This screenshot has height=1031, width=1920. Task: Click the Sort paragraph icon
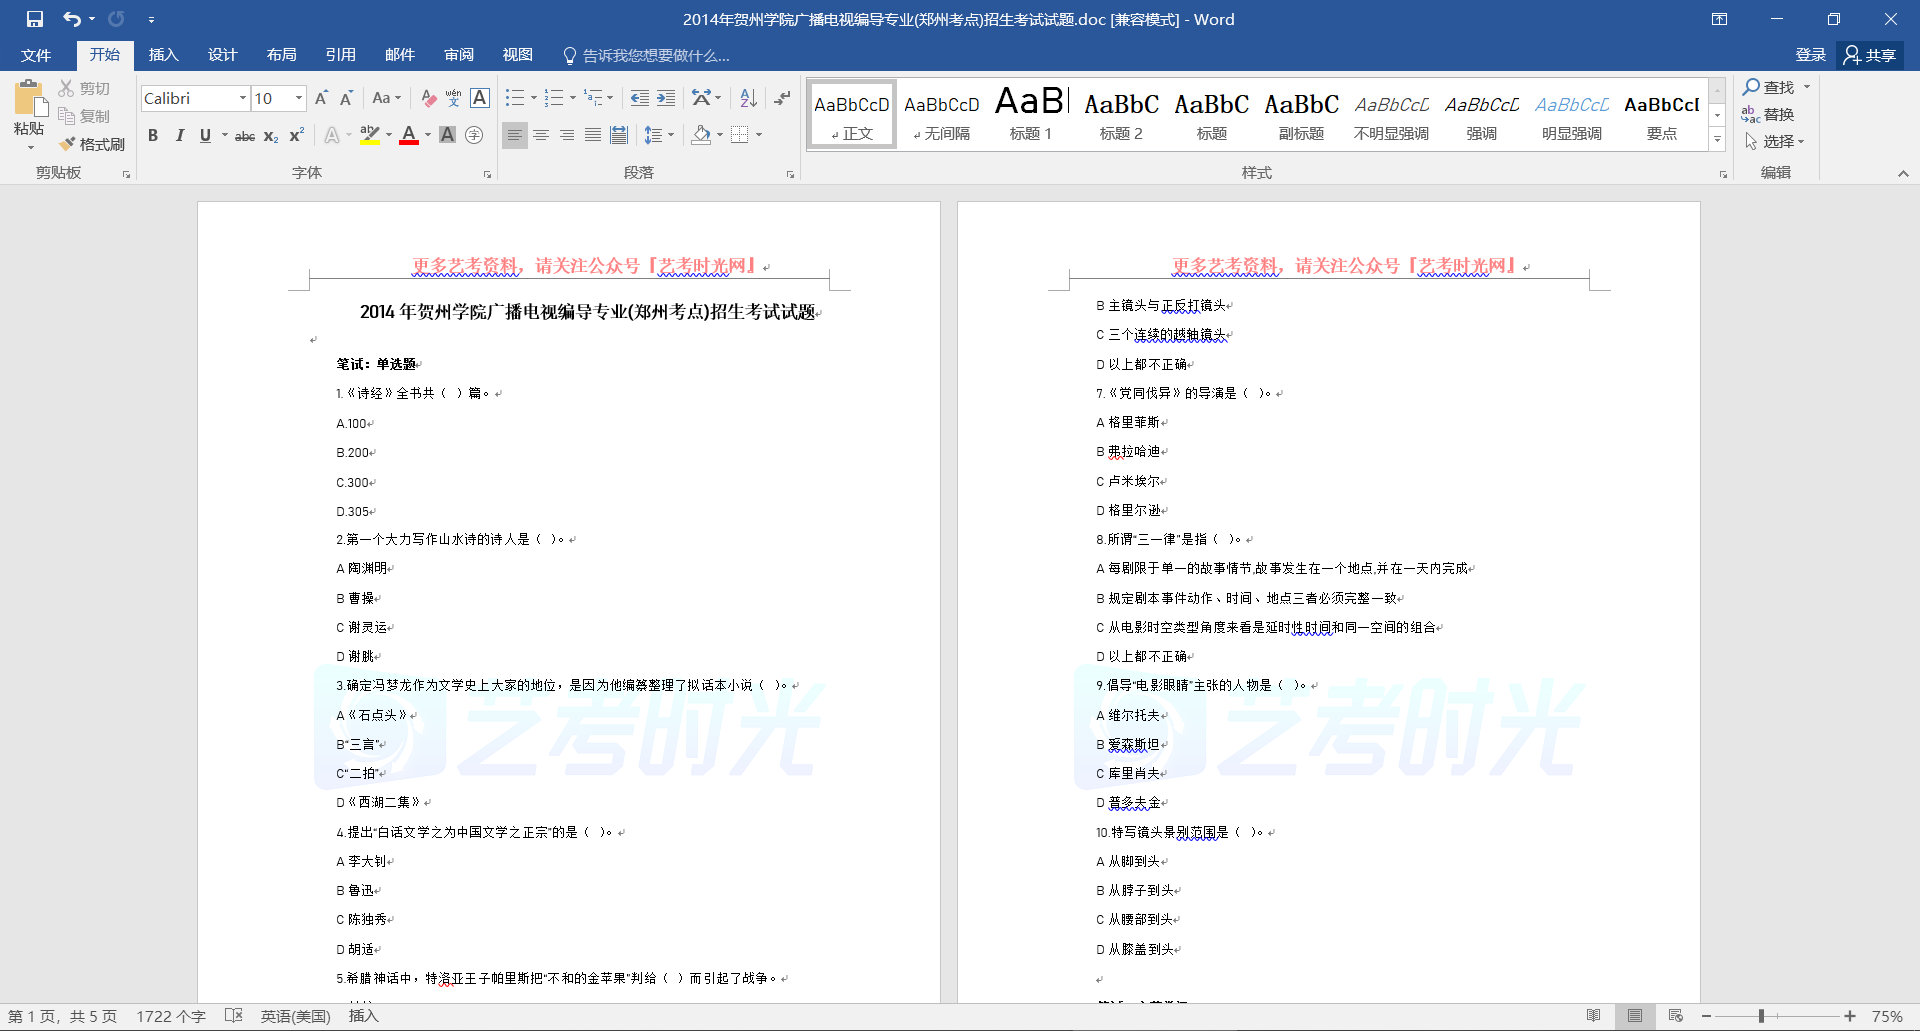[748, 98]
